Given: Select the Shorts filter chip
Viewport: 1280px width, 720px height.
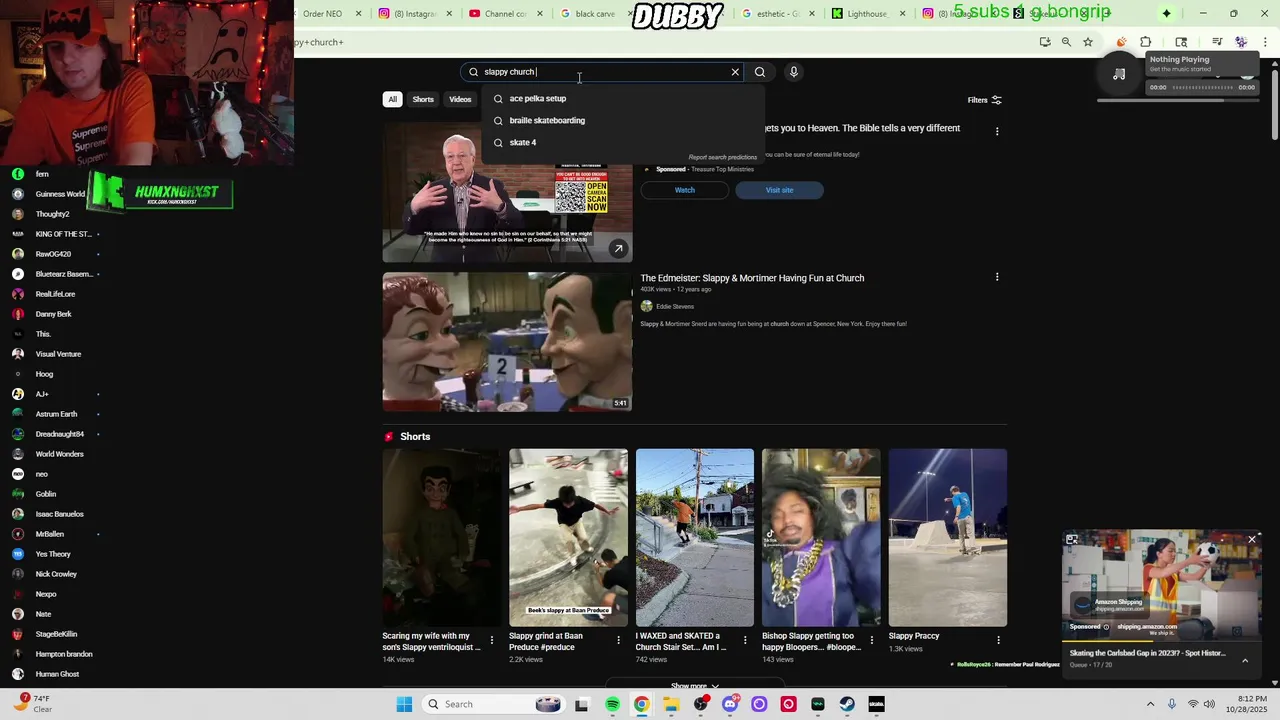Looking at the screenshot, I should [x=423, y=99].
